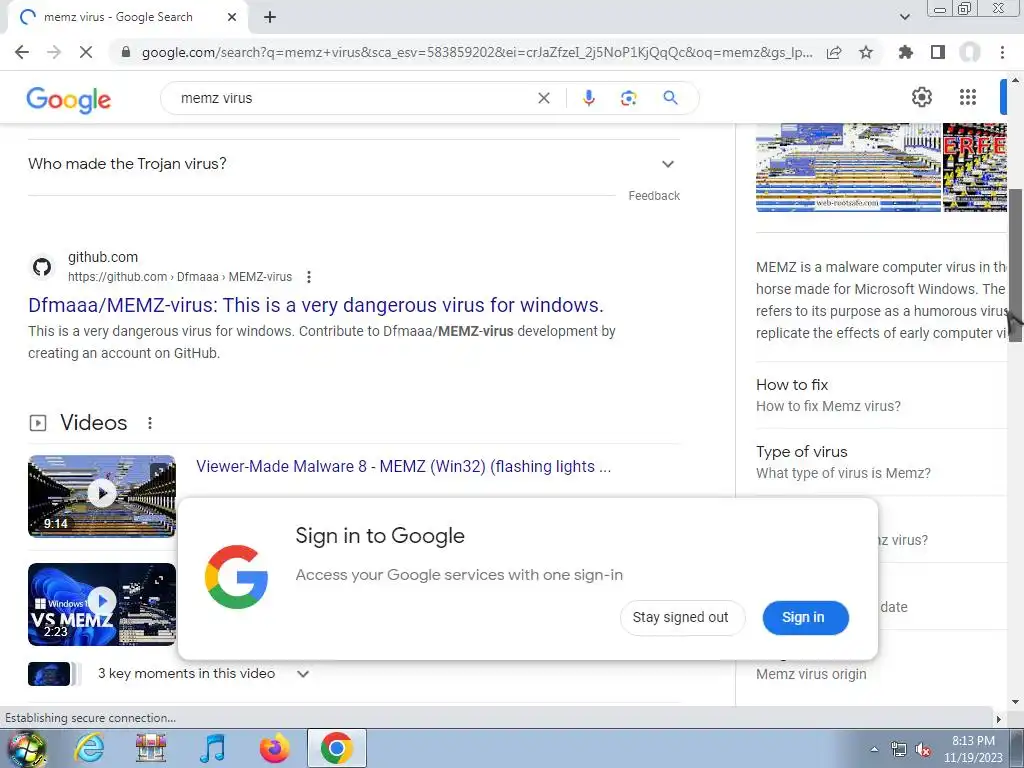Image resolution: width=1024 pixels, height=768 pixels.
Task: Open github.com result options menu
Action: tap(309, 277)
